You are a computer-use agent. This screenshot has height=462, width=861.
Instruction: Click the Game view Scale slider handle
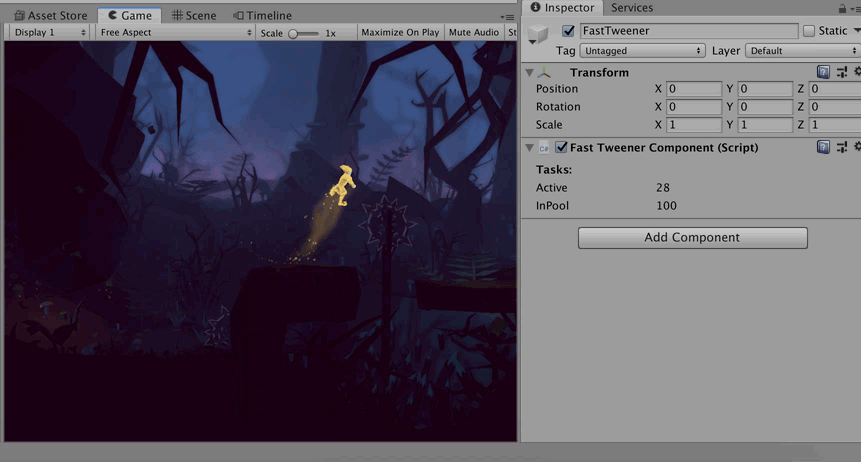coord(293,34)
